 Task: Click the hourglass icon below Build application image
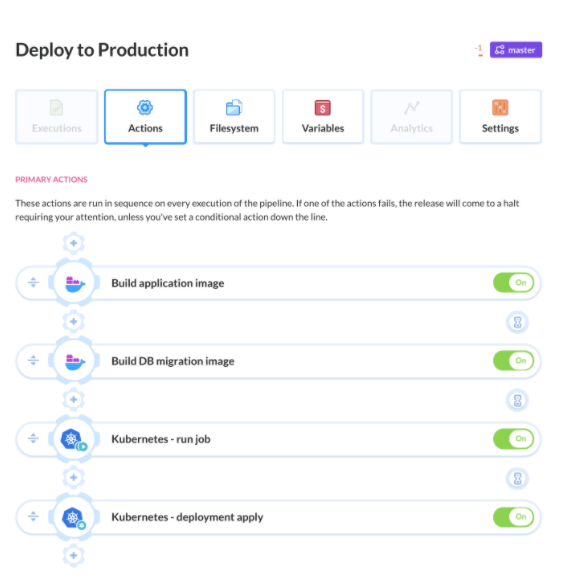(x=517, y=322)
